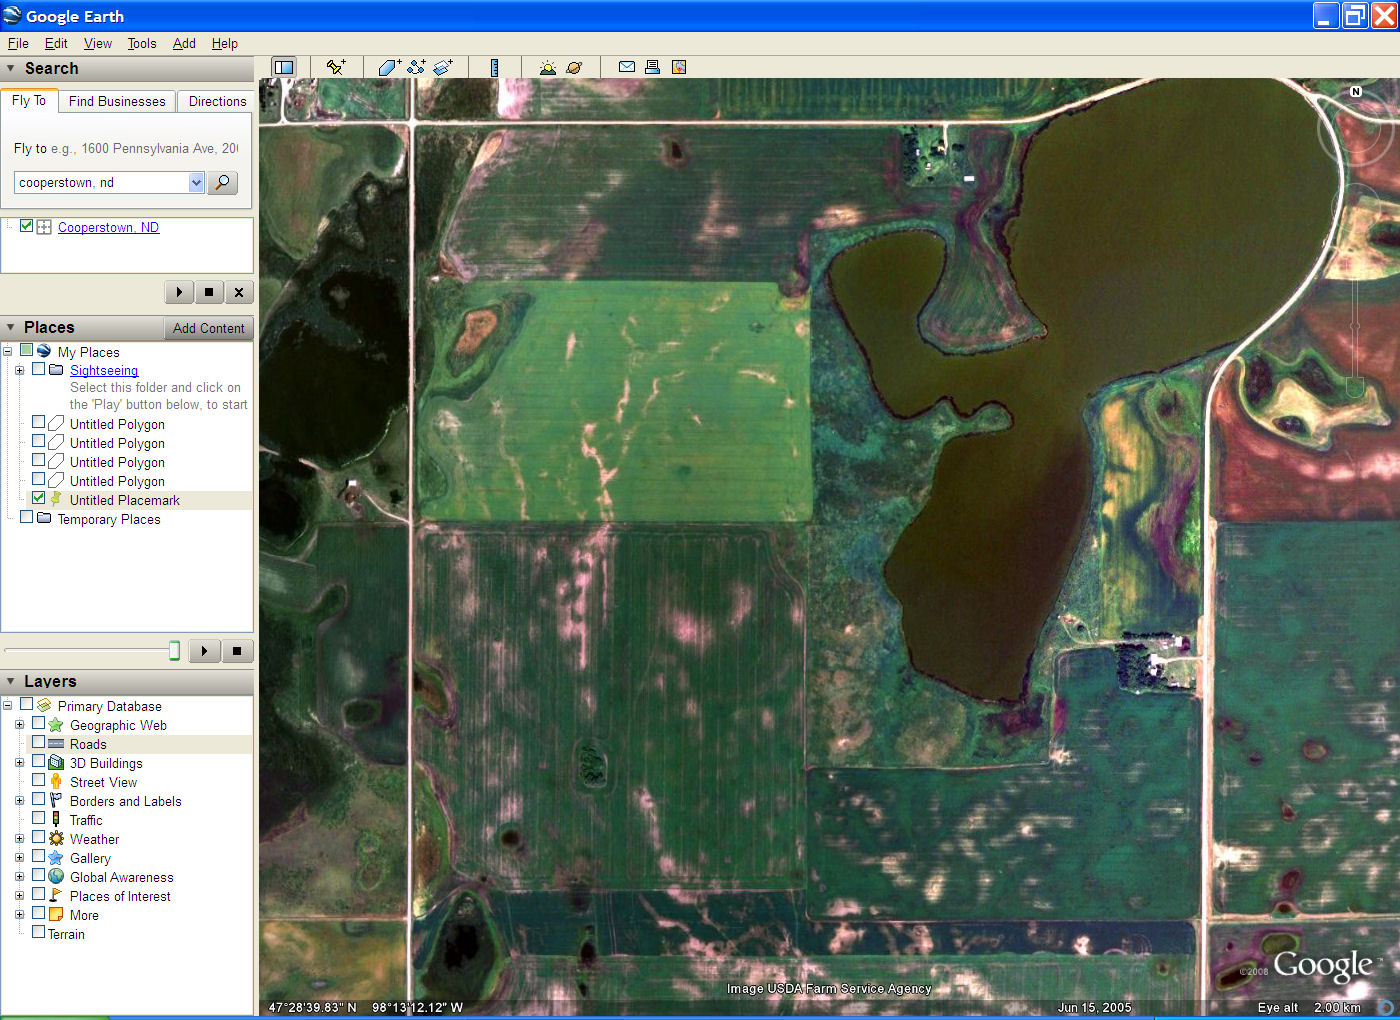Image resolution: width=1400 pixels, height=1020 pixels.
Task: Click the 3D Buildings layer icon
Action: pos(56,762)
